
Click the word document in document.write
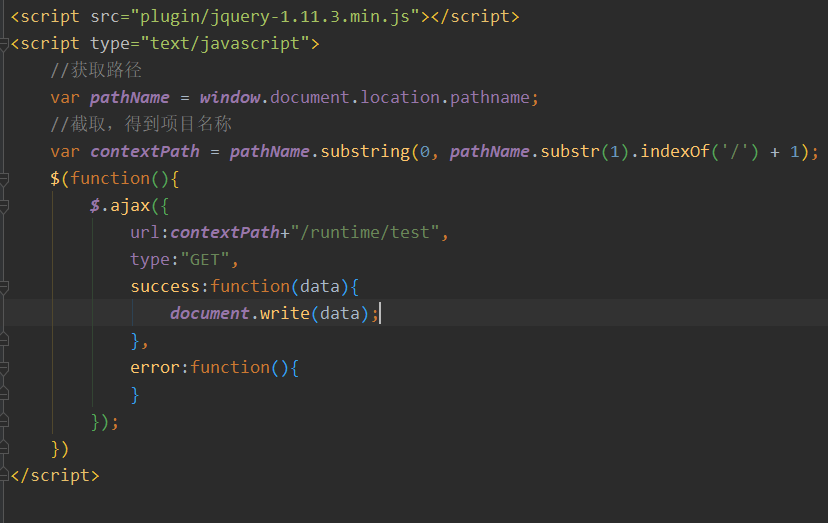[x=210, y=313]
